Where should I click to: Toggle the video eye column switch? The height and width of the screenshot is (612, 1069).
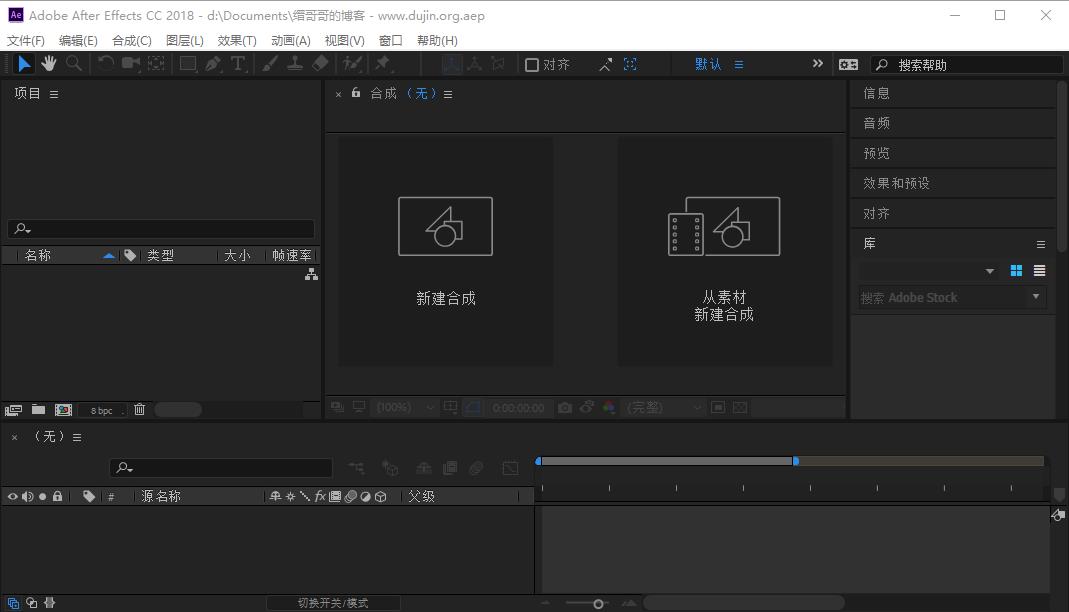click(x=12, y=496)
